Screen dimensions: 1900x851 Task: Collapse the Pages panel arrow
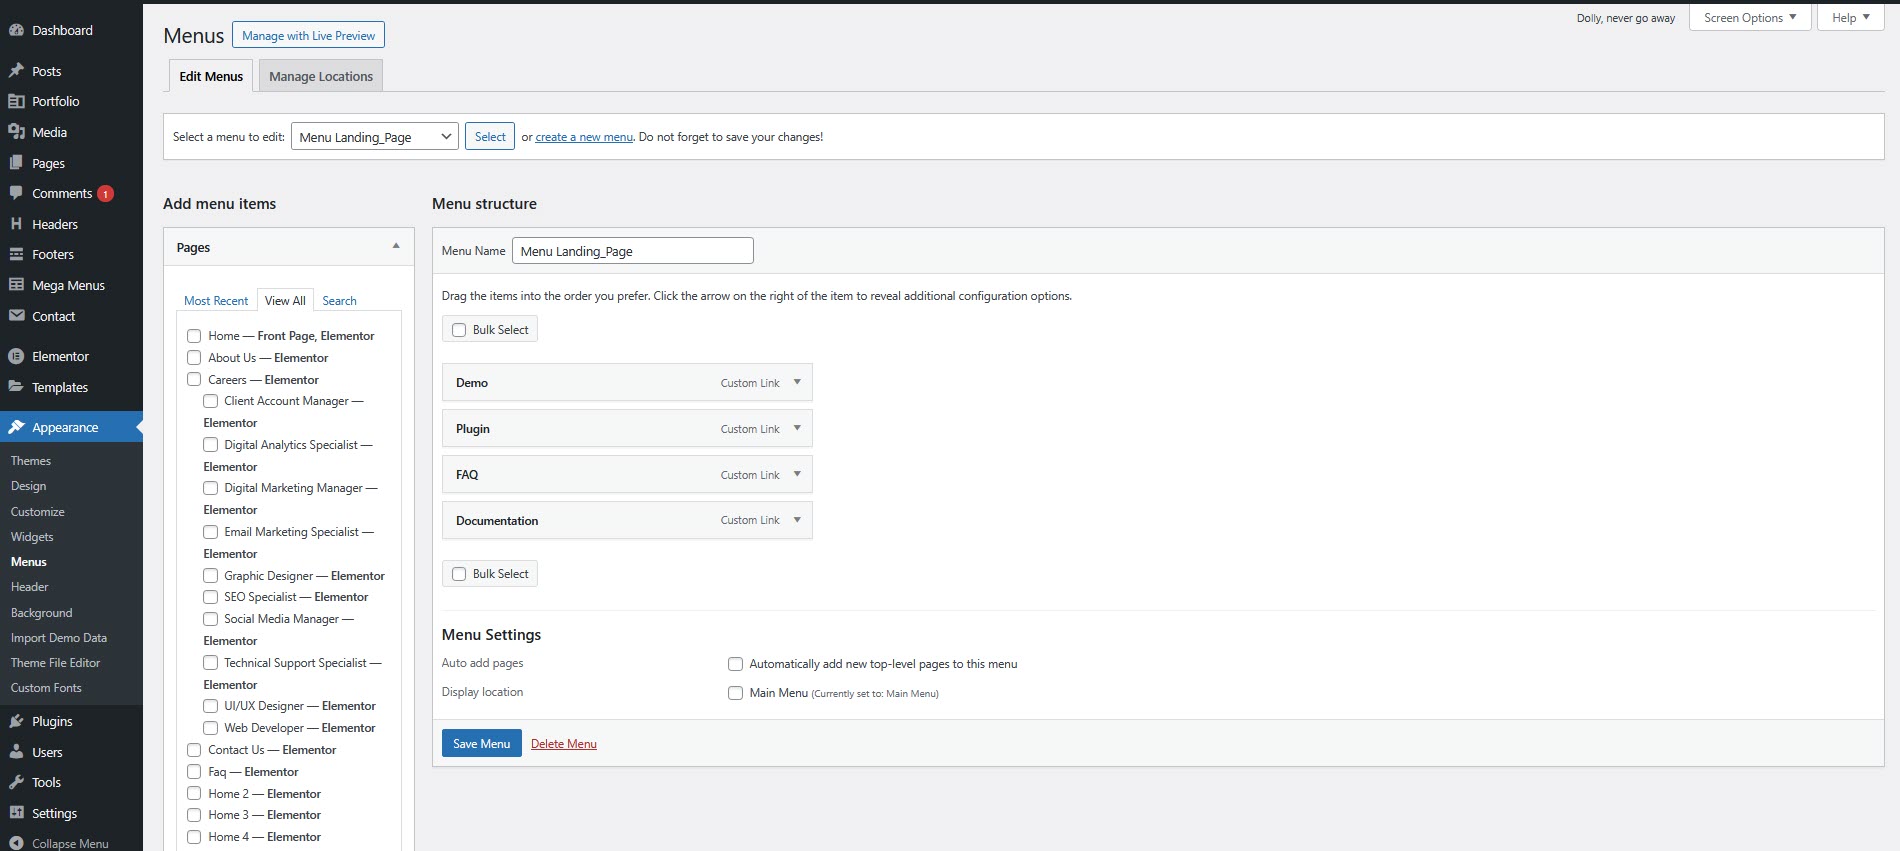(396, 246)
